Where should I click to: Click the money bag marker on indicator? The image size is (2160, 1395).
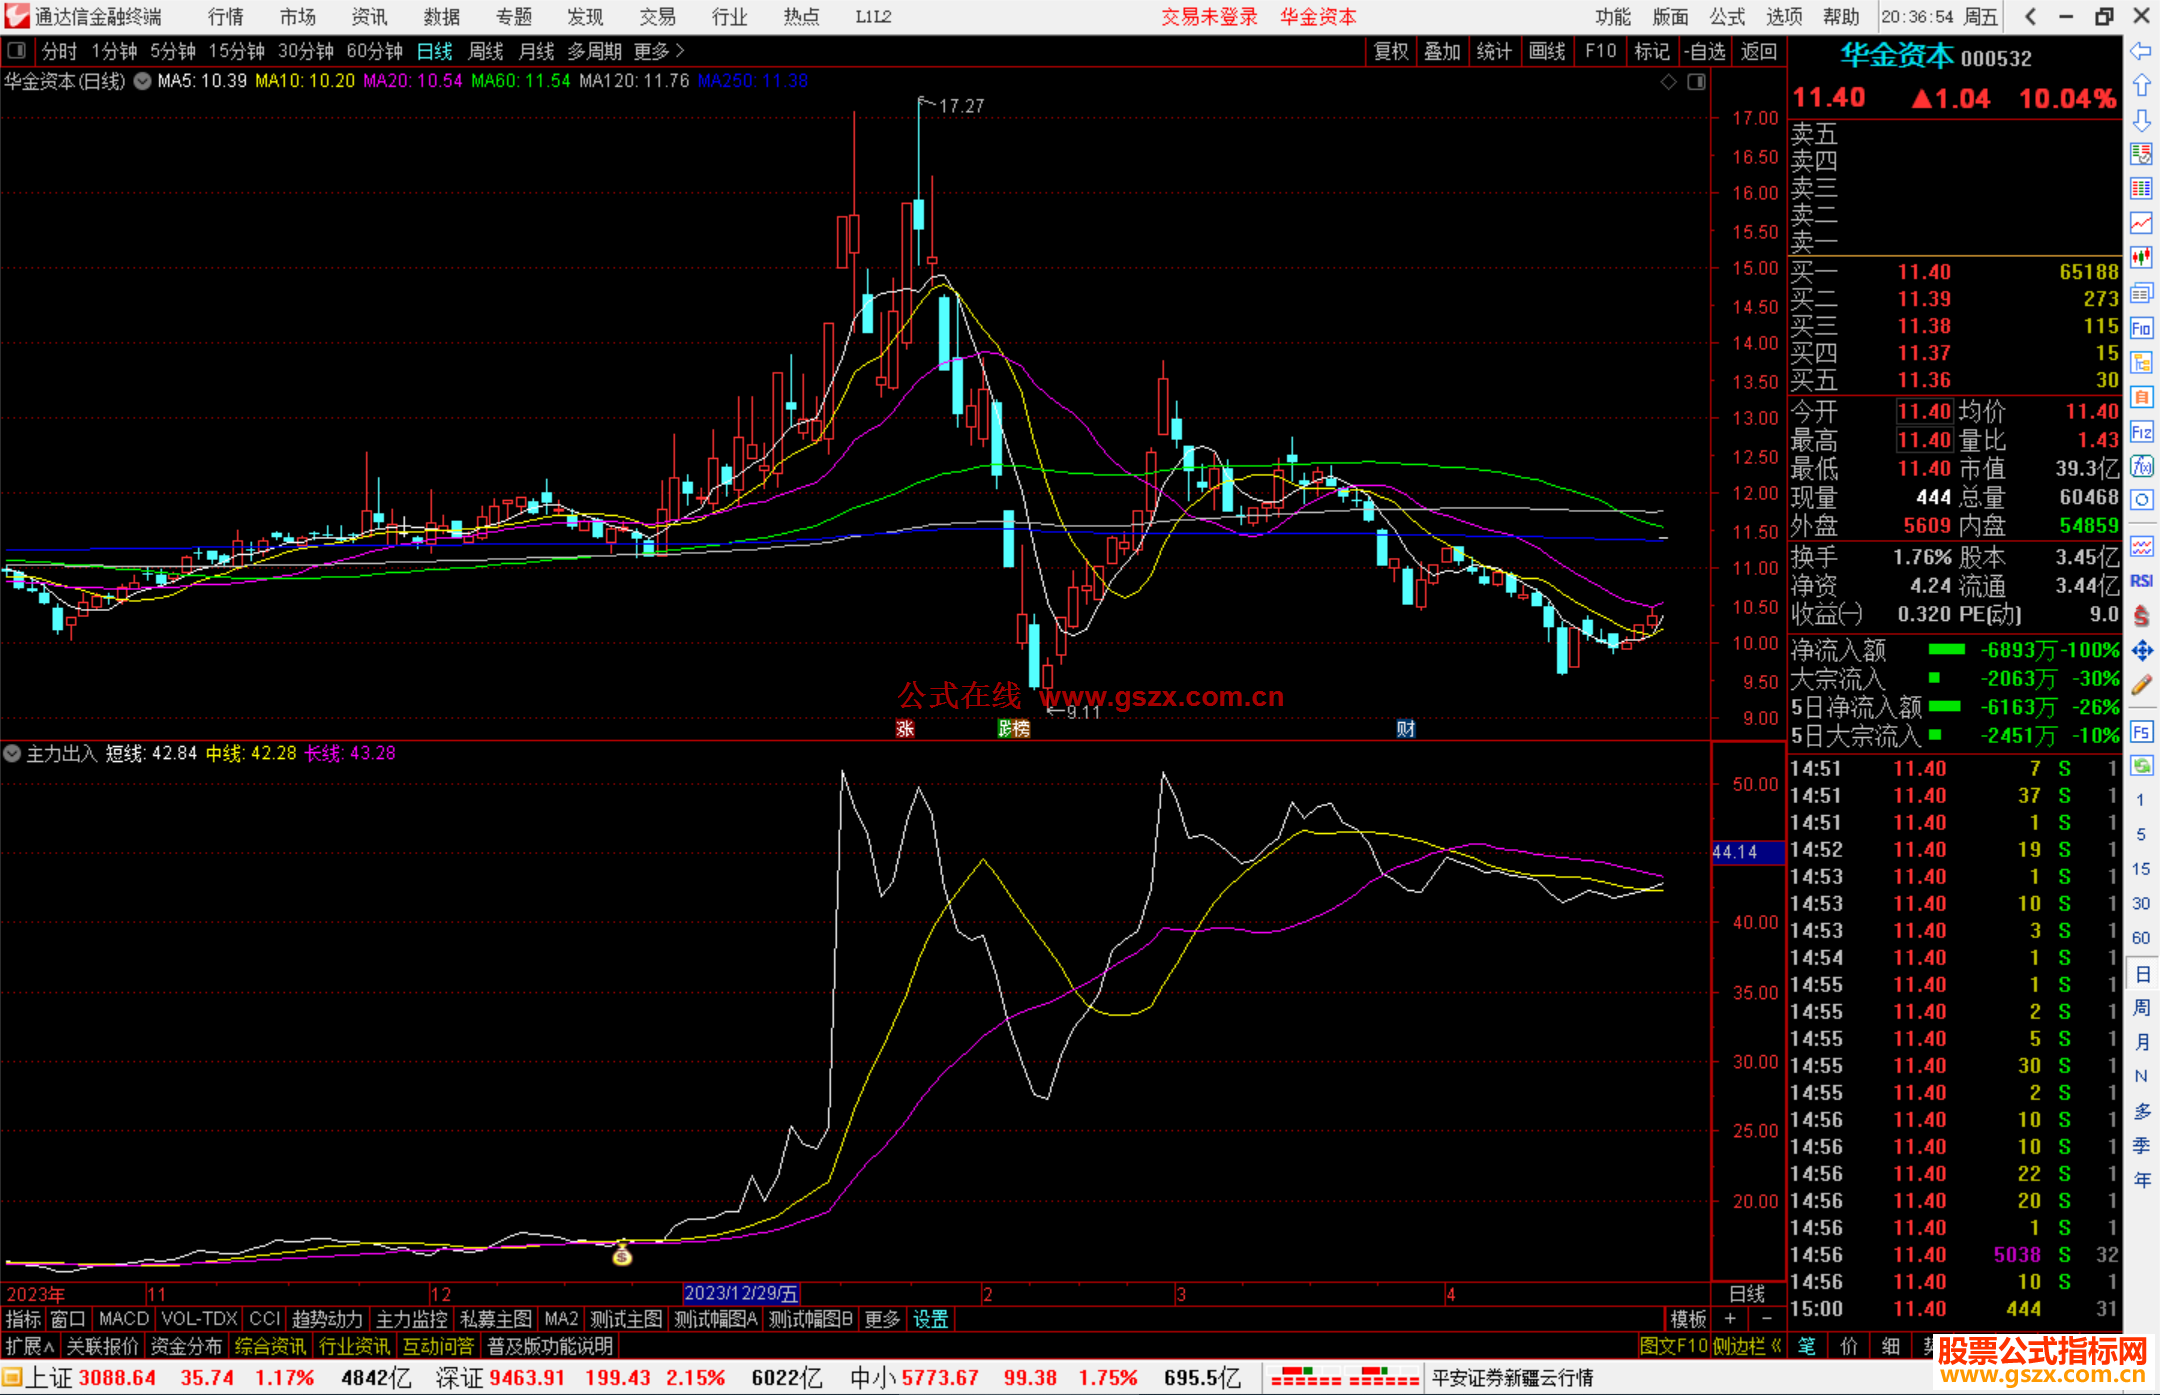pos(622,1253)
